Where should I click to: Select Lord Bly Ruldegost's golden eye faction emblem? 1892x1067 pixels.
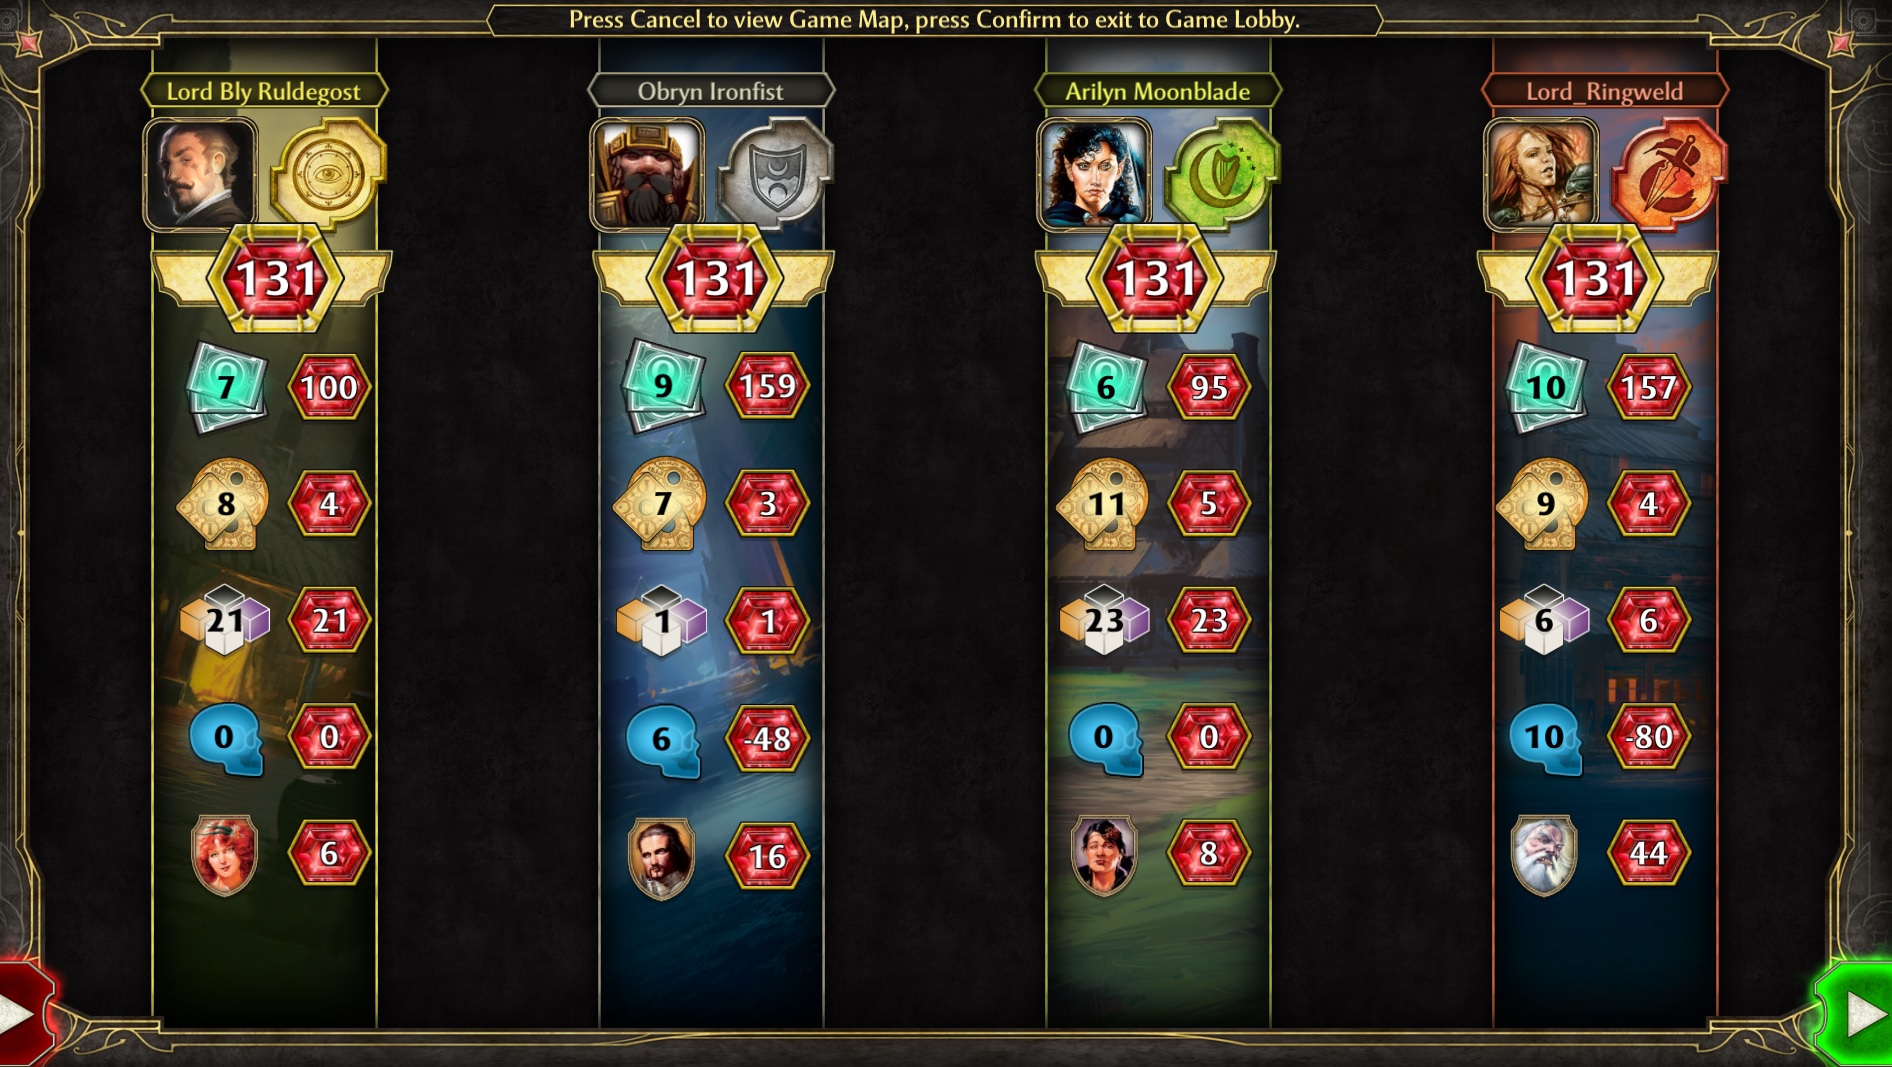pyautogui.click(x=329, y=173)
